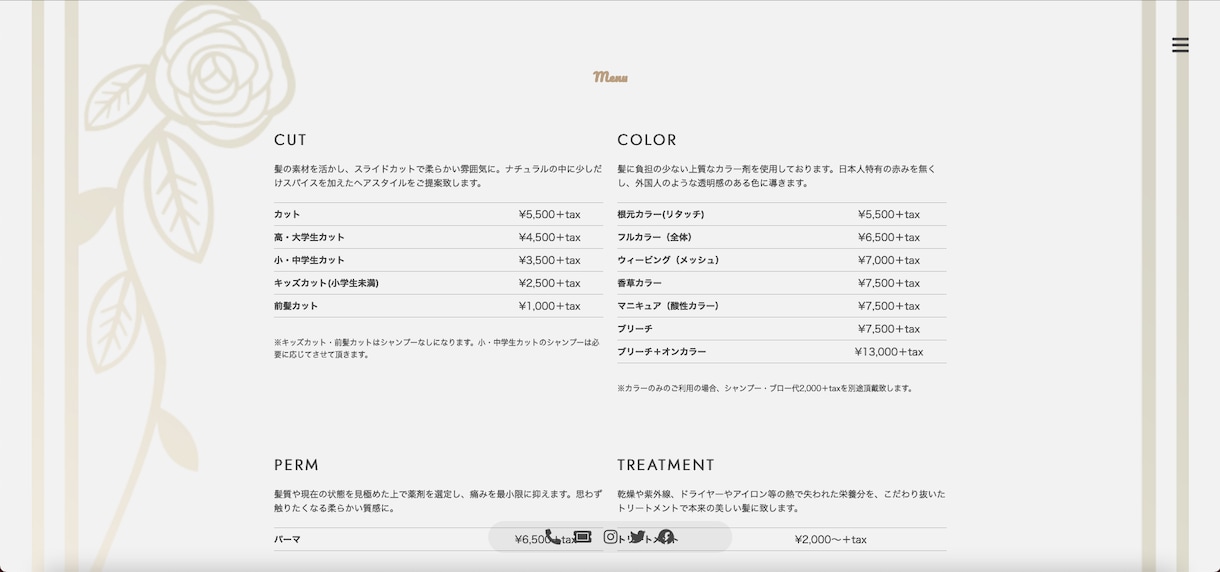Click the color blow-dry fee footnote
Image resolution: width=1220 pixels, height=572 pixels.
click(765, 388)
